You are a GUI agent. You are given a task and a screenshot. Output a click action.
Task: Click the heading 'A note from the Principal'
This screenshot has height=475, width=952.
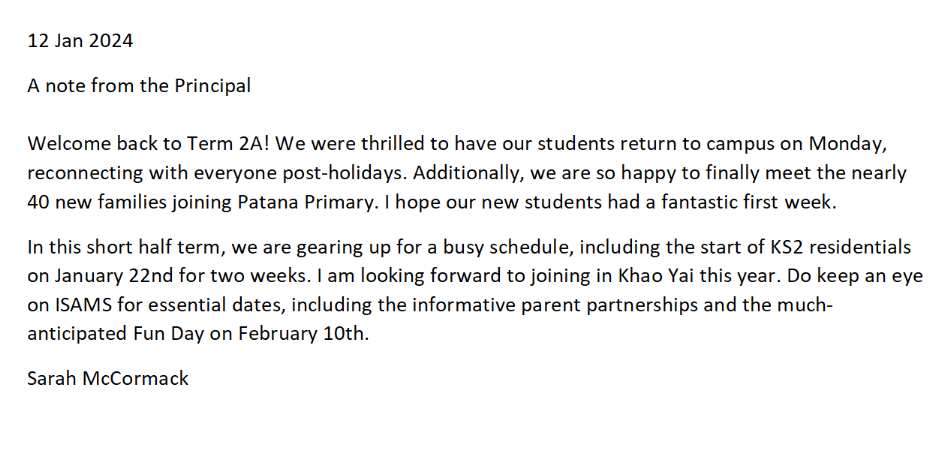139,86
